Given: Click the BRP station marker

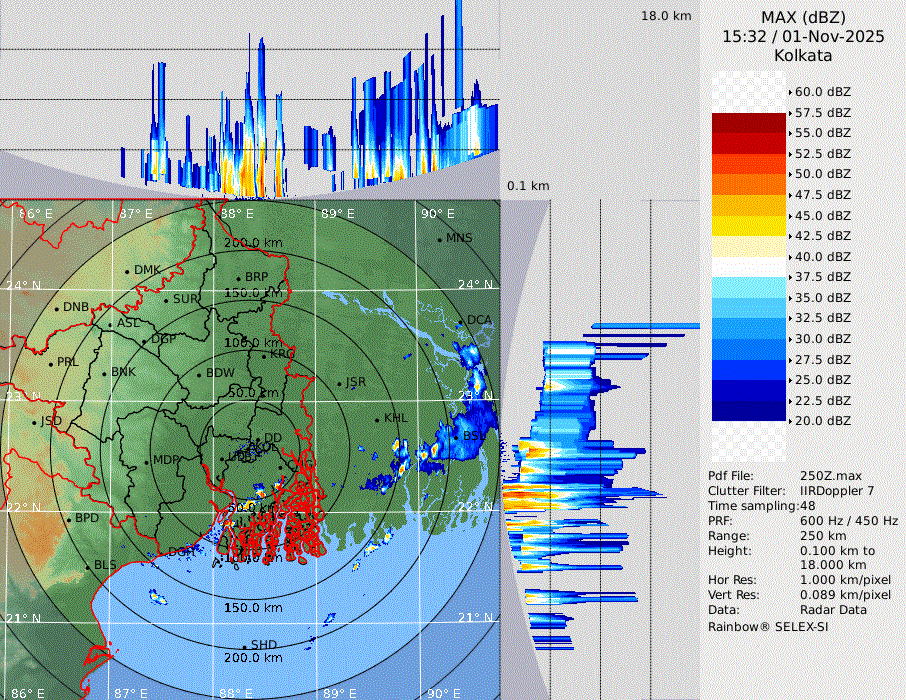Looking at the screenshot, I should point(239,278).
